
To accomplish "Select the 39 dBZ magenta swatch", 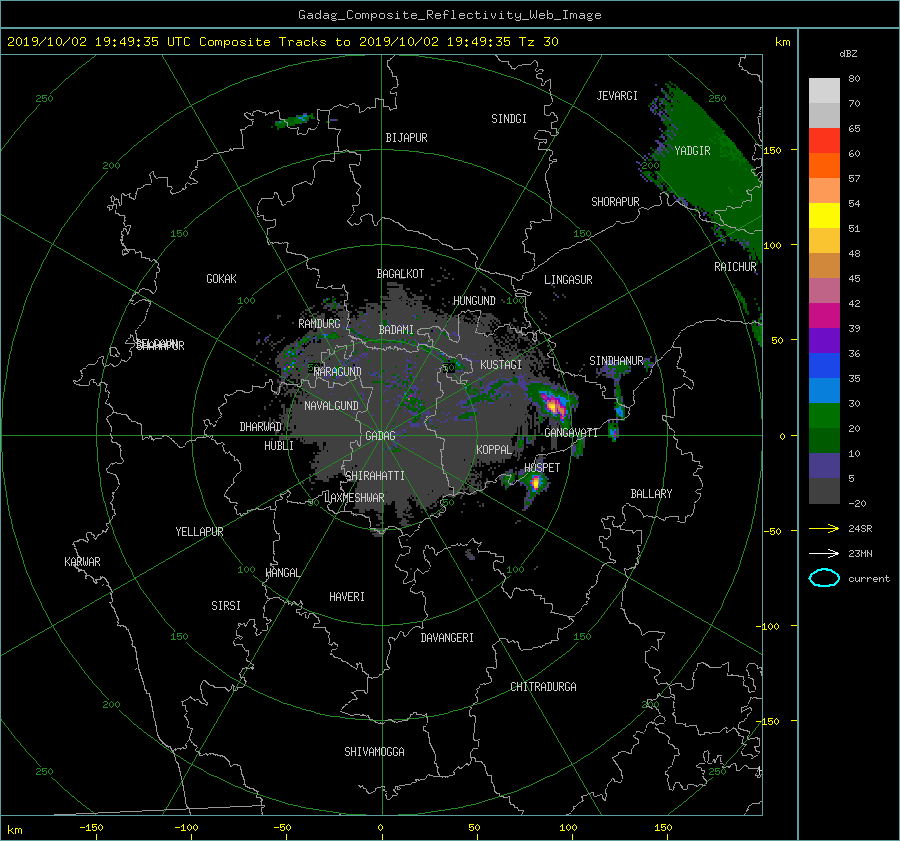I will (x=824, y=316).
